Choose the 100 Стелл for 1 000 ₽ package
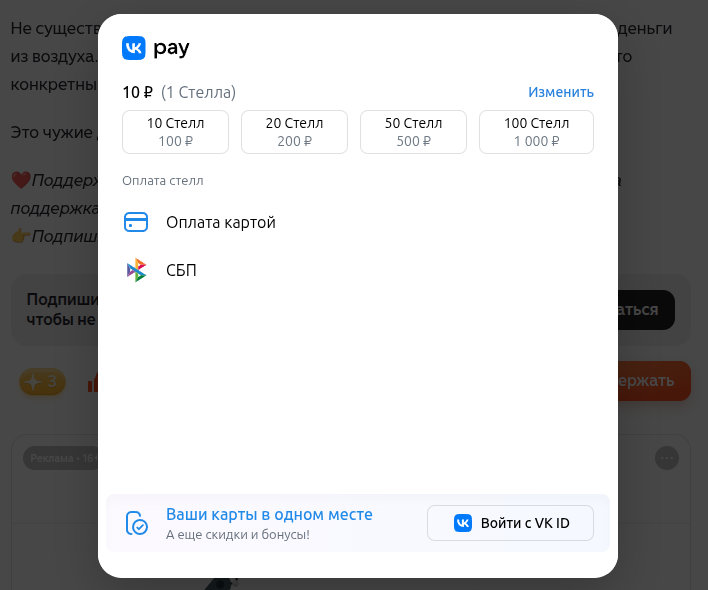The width and height of the screenshot is (708, 590). (536, 132)
